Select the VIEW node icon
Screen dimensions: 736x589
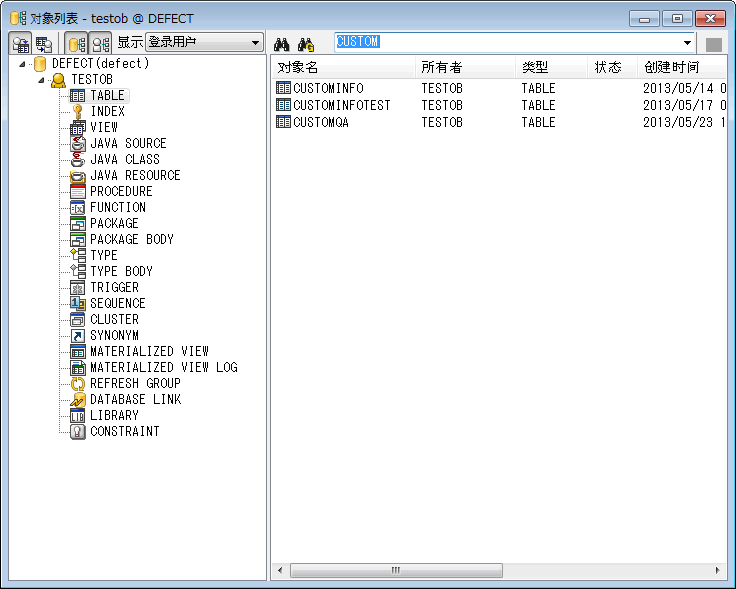[77, 128]
